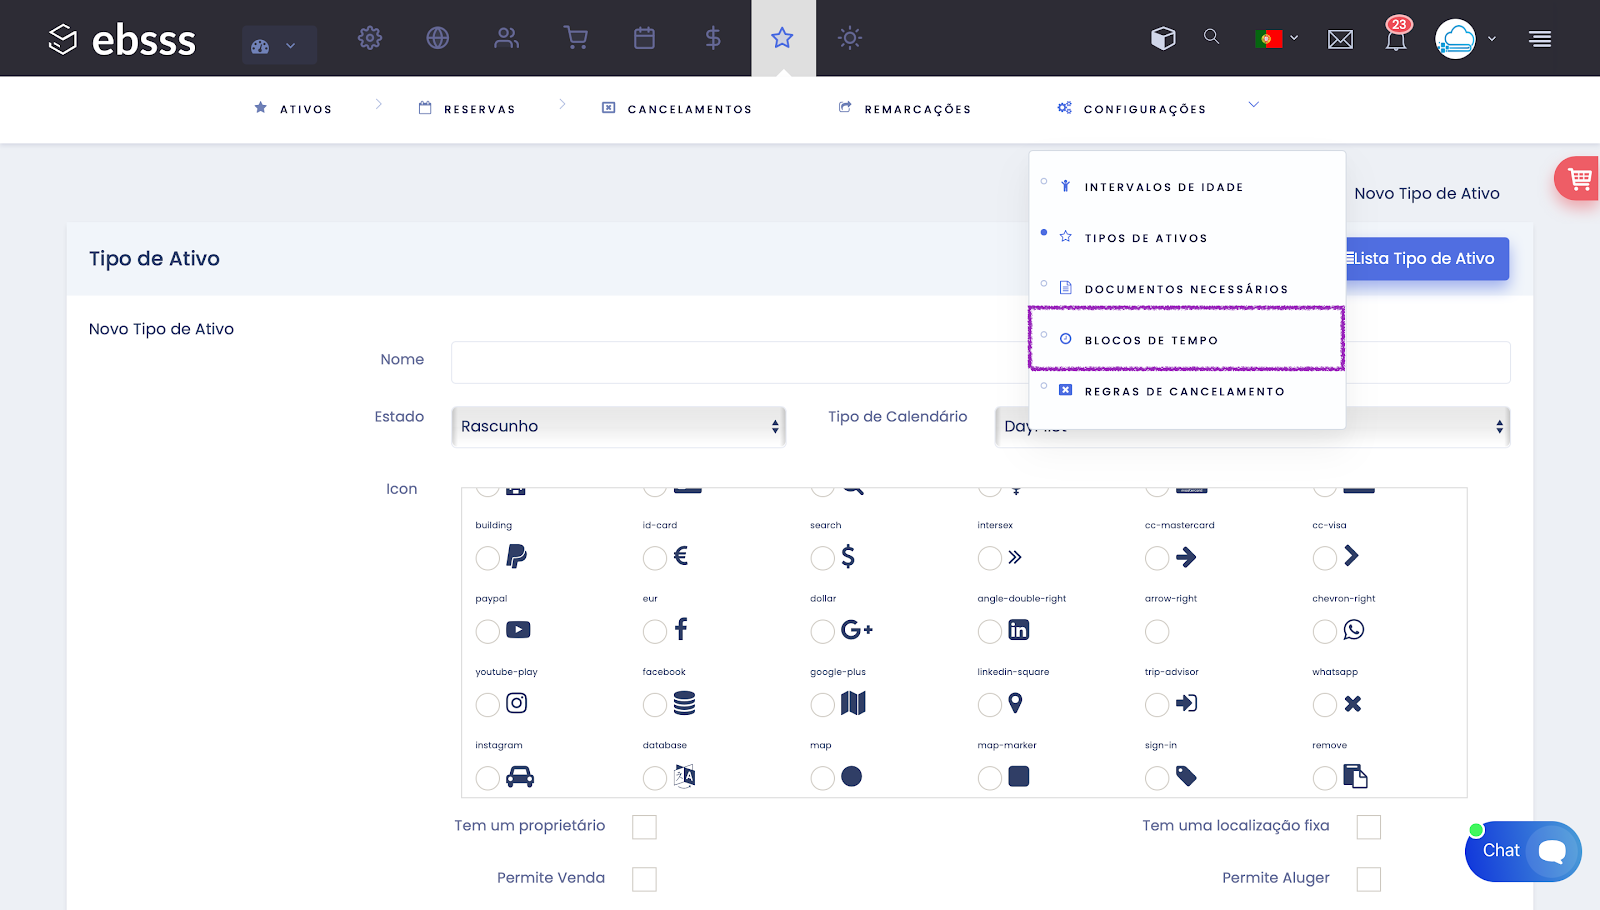Select the linkedin-square icon radio button
1600x910 pixels.
[x=990, y=632]
